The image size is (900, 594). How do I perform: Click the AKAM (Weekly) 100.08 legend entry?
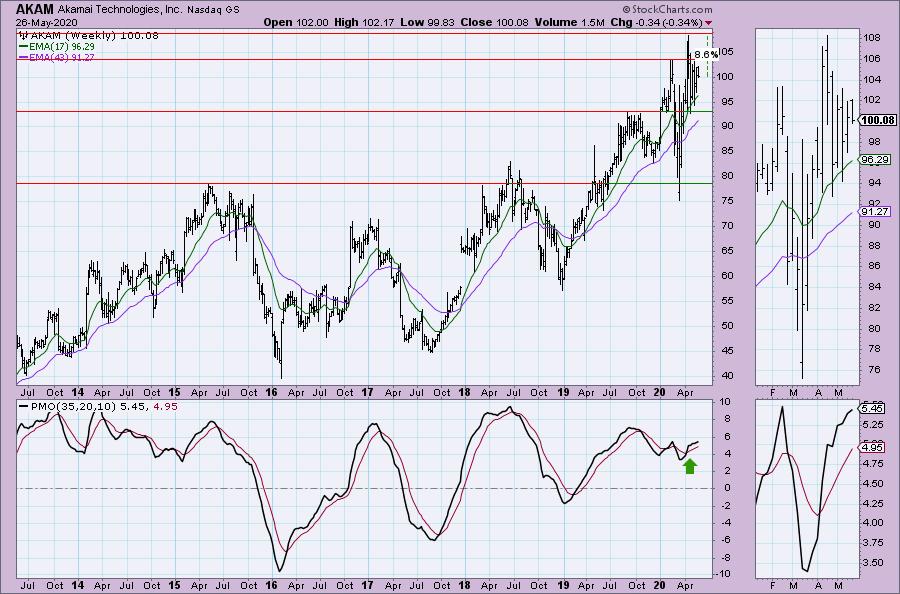tap(89, 35)
